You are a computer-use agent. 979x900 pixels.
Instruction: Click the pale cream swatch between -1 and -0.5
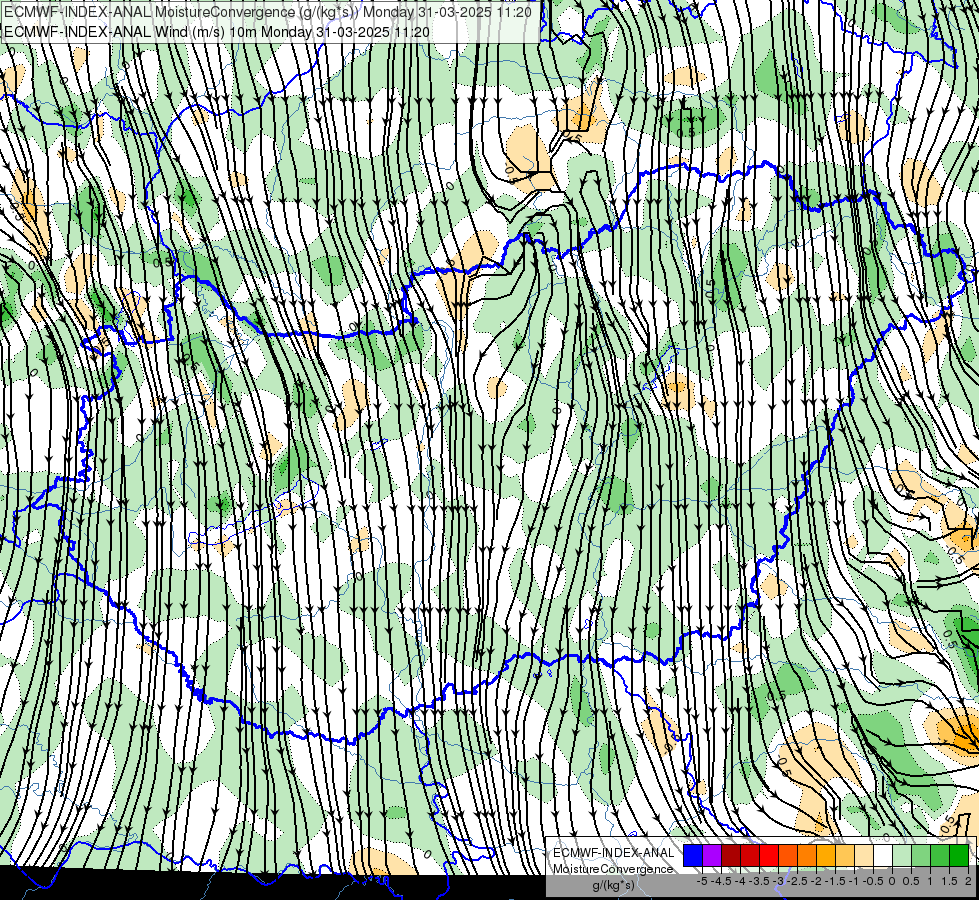pos(864,856)
